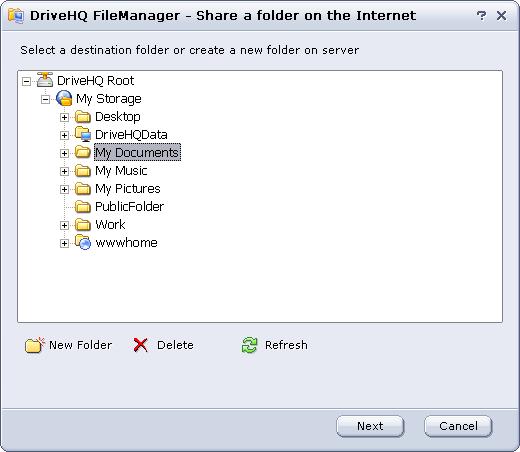Click the DriveHQData folder icon

click(83, 134)
